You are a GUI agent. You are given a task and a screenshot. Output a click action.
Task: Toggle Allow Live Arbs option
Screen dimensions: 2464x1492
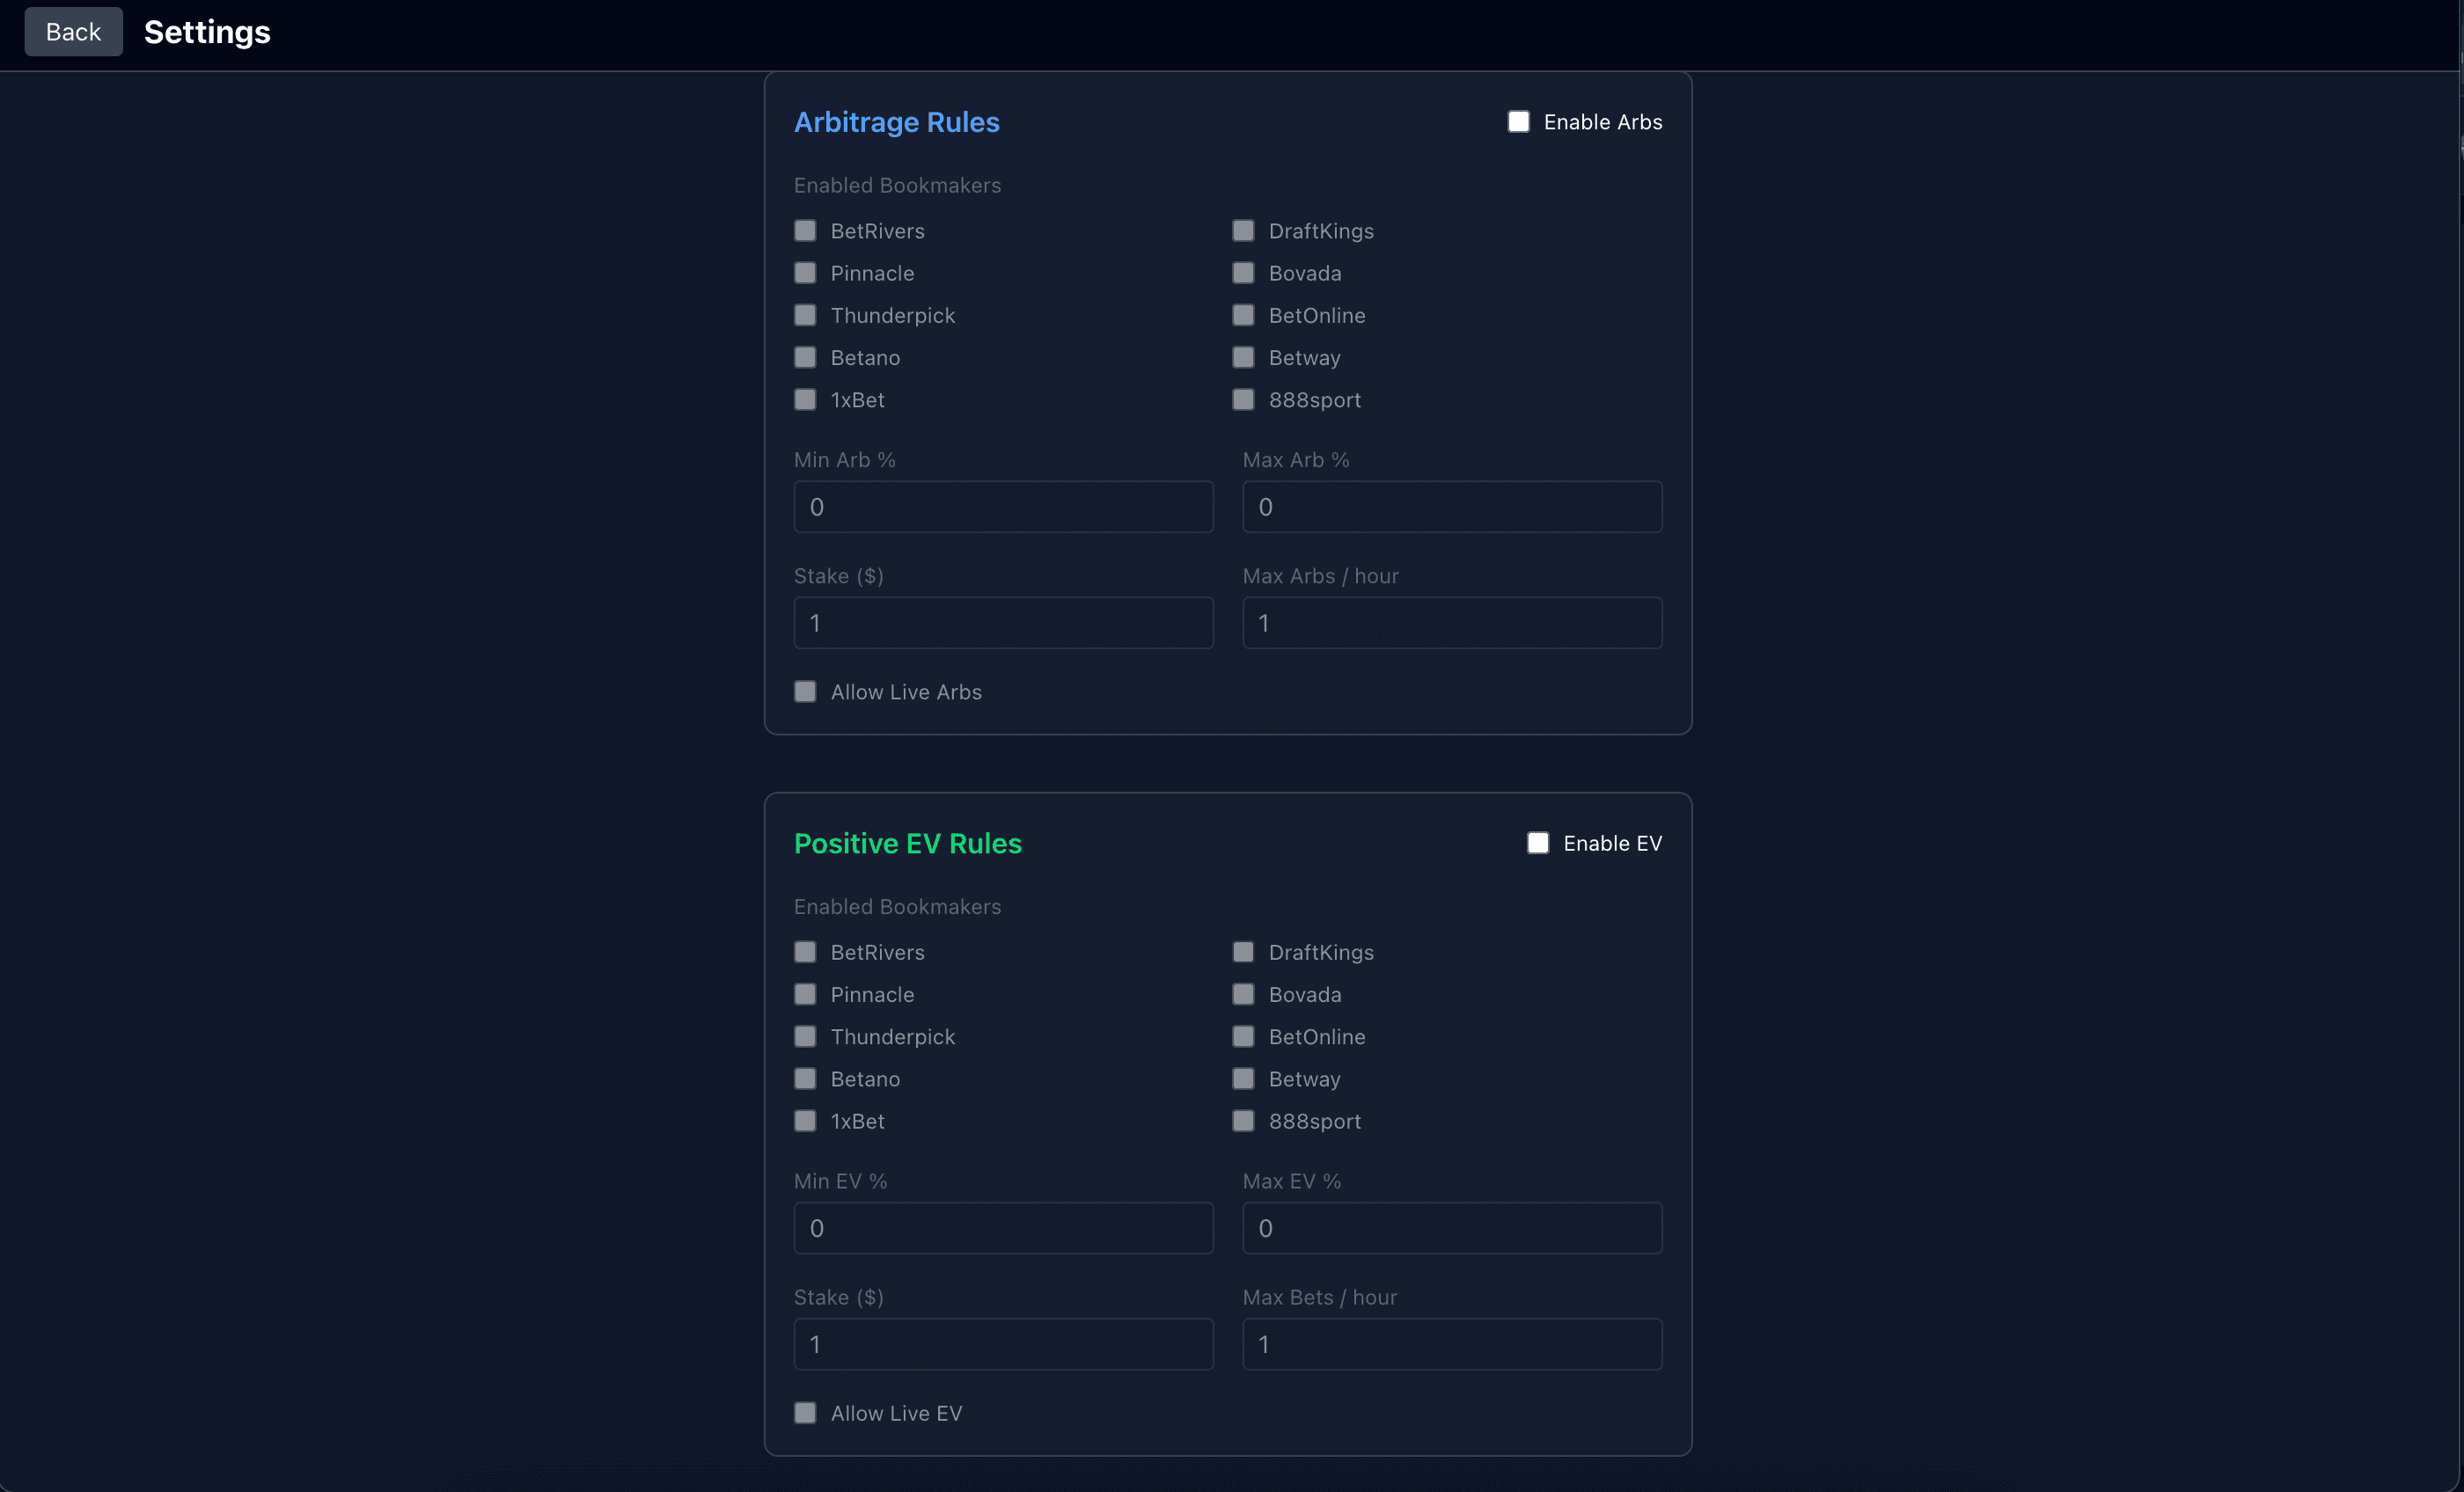coord(805,691)
